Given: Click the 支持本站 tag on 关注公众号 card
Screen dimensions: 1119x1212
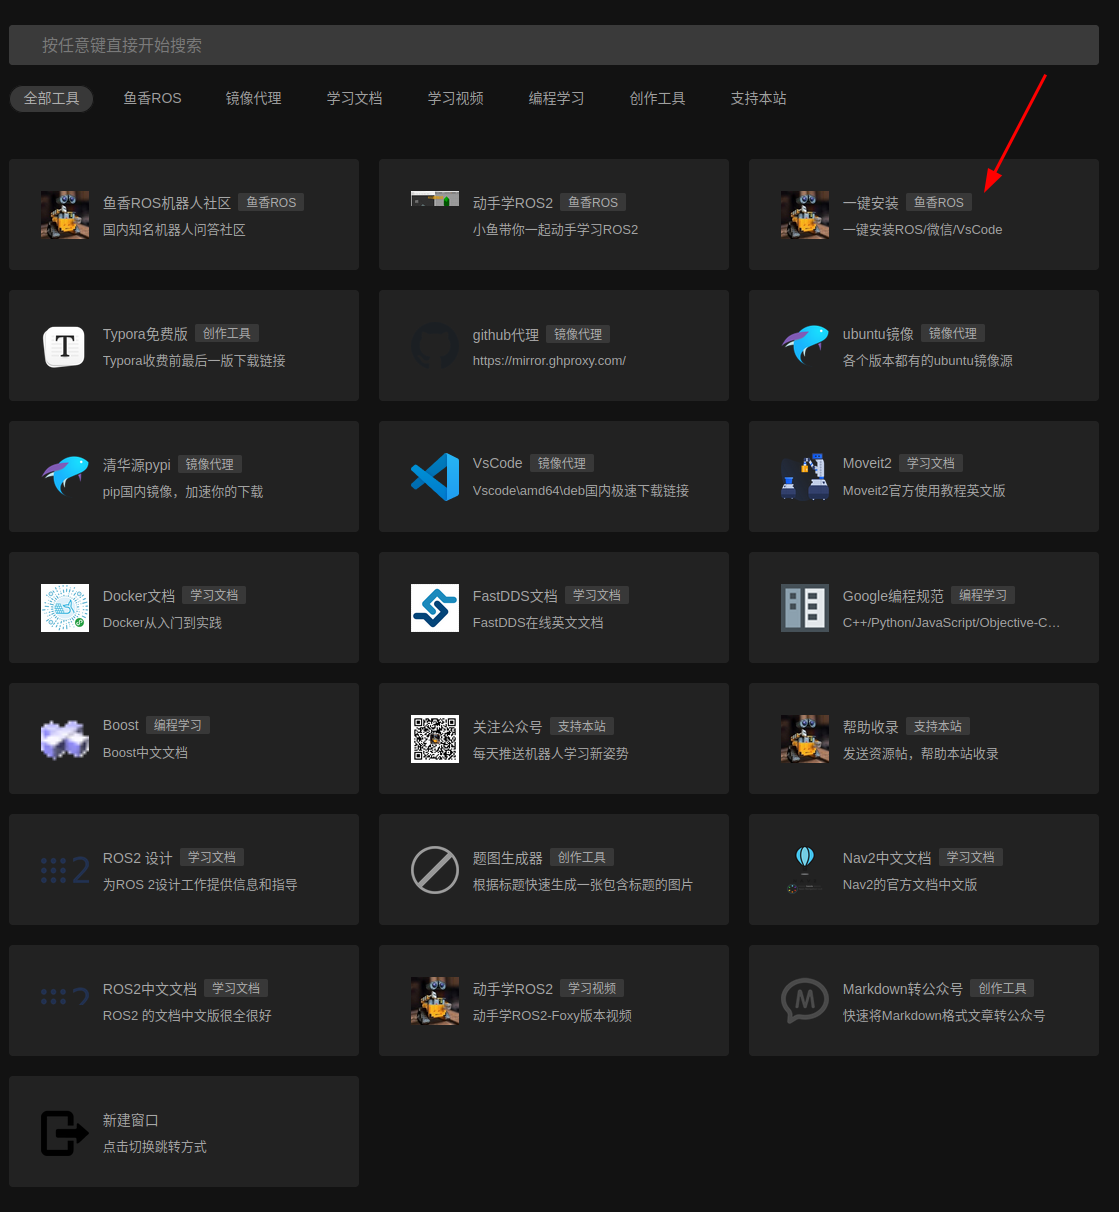Looking at the screenshot, I should click(x=582, y=726).
